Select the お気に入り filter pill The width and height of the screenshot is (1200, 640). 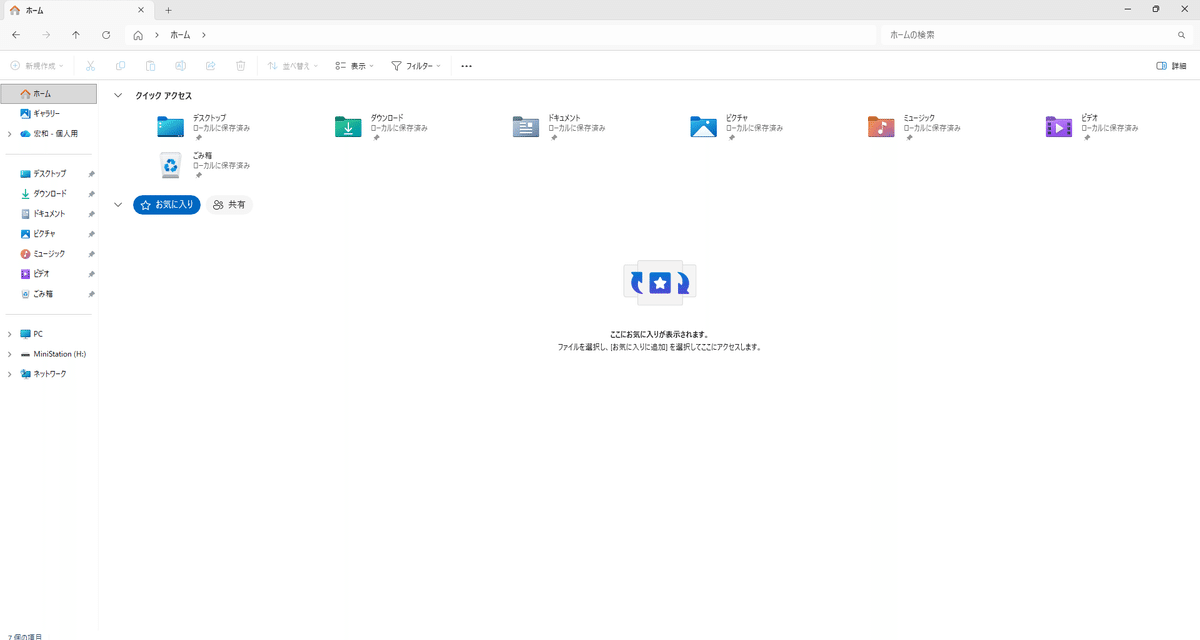[x=166, y=204]
